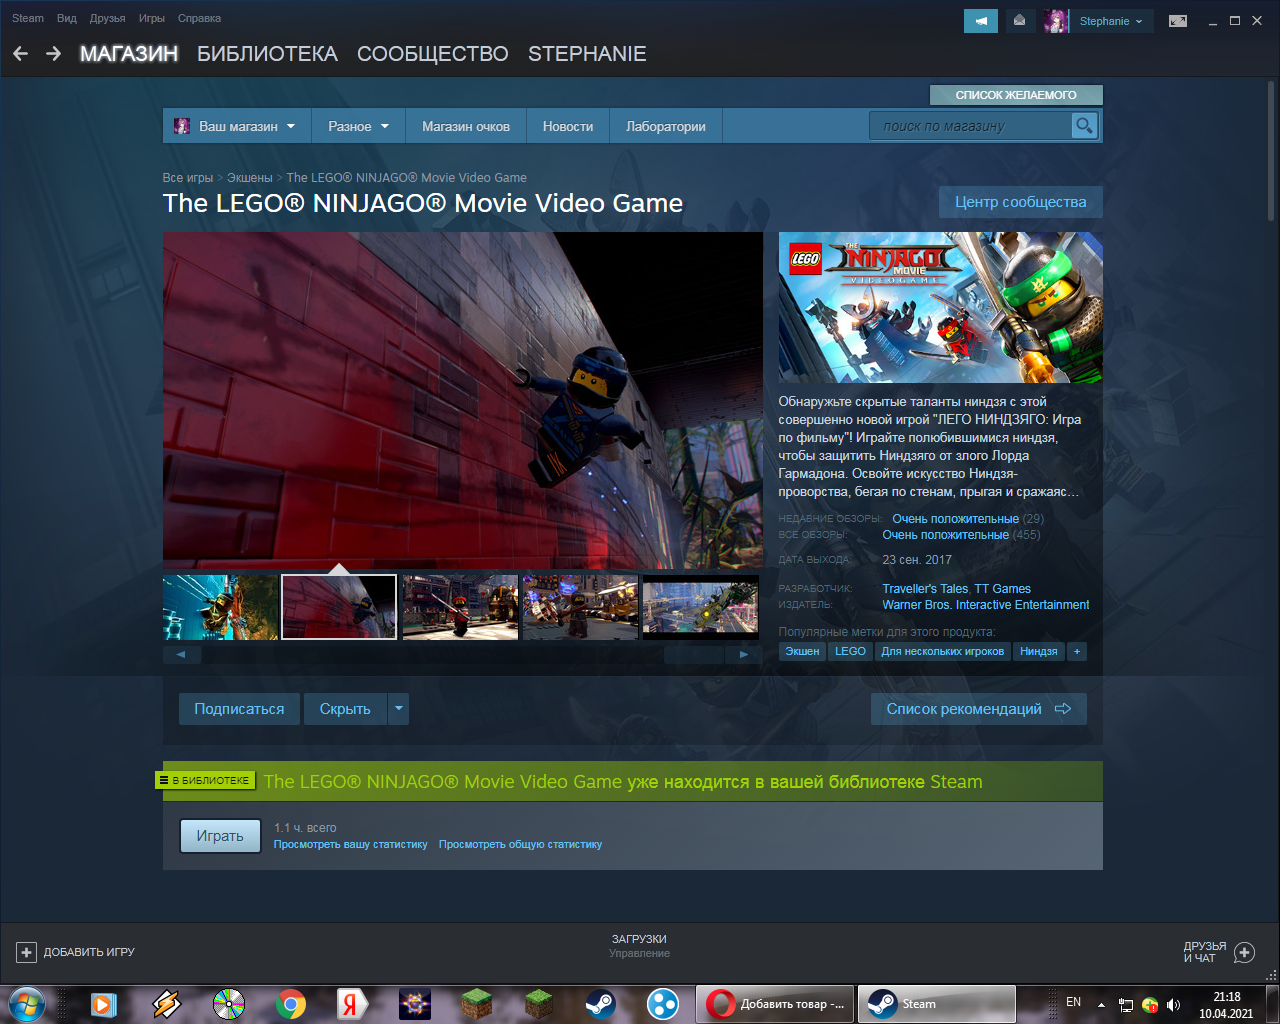Switch to the 'БИБЛИОТЕКА' tab
1280x1024 pixels.
tap(267, 54)
